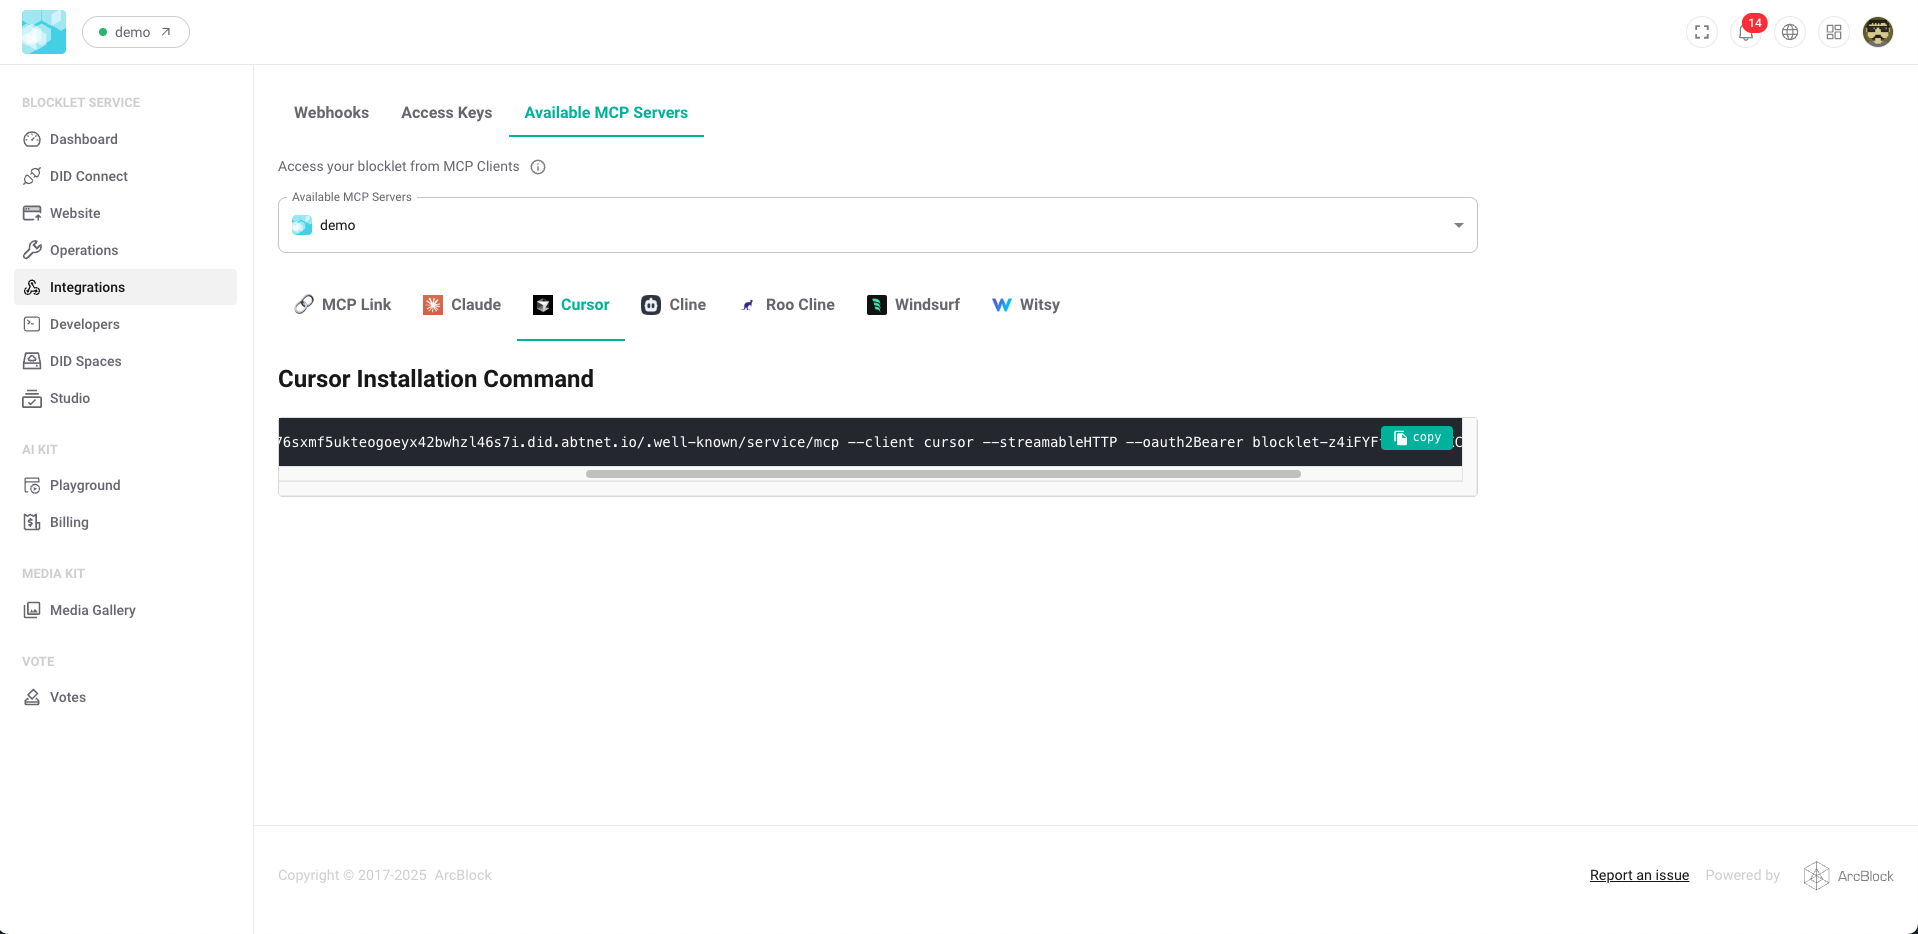Click the command box horizontal scrollbar
The image size is (1918, 934).
(942, 474)
